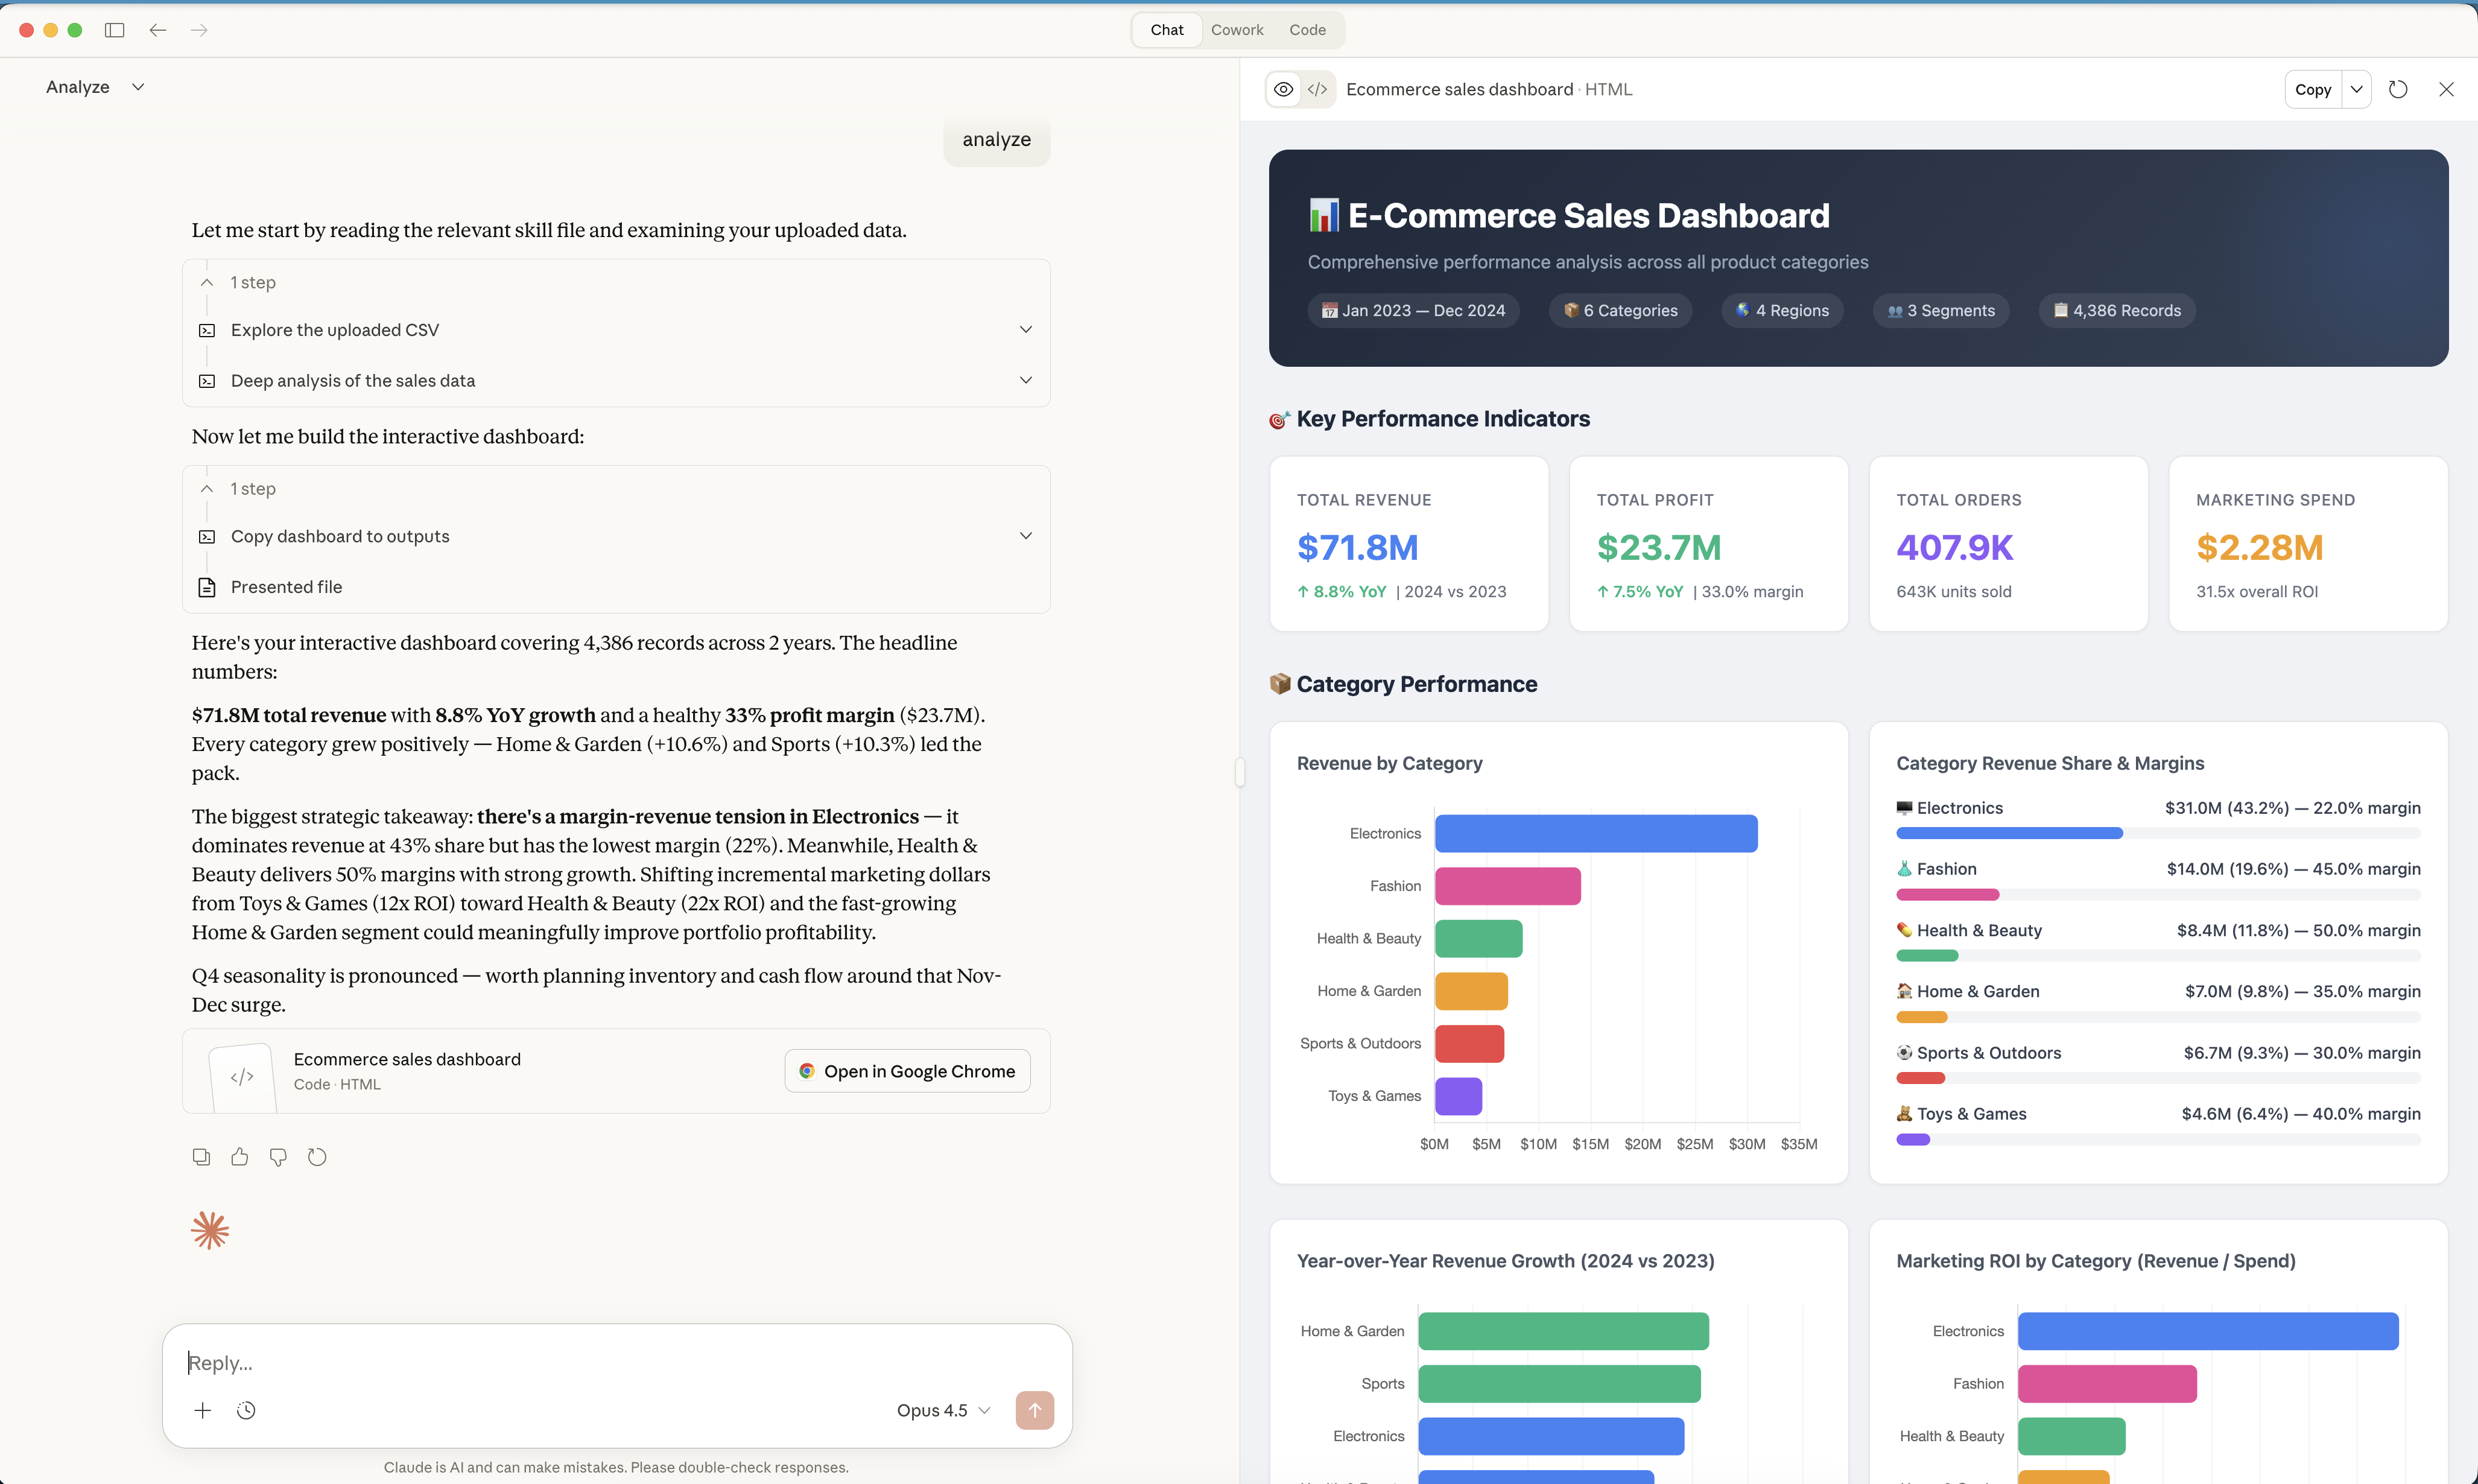Click the Total Revenue $71.8M card
Image resolution: width=2478 pixels, height=1484 pixels.
1409,544
